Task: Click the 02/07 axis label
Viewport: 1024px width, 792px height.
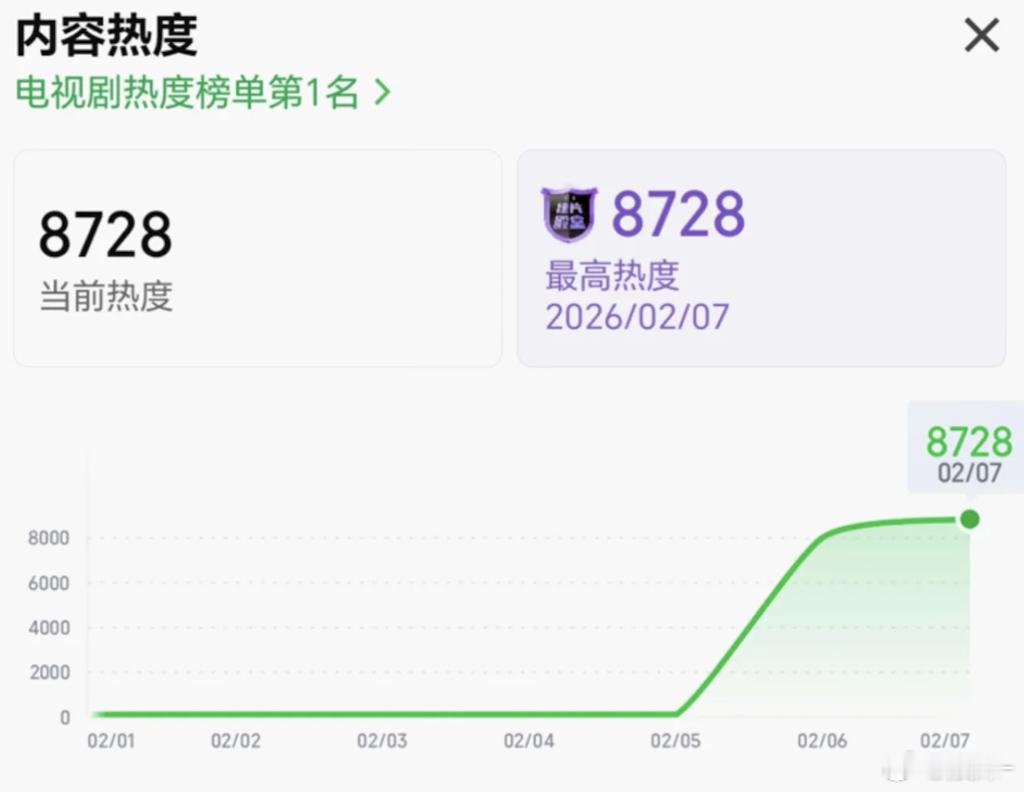Action: (x=945, y=742)
